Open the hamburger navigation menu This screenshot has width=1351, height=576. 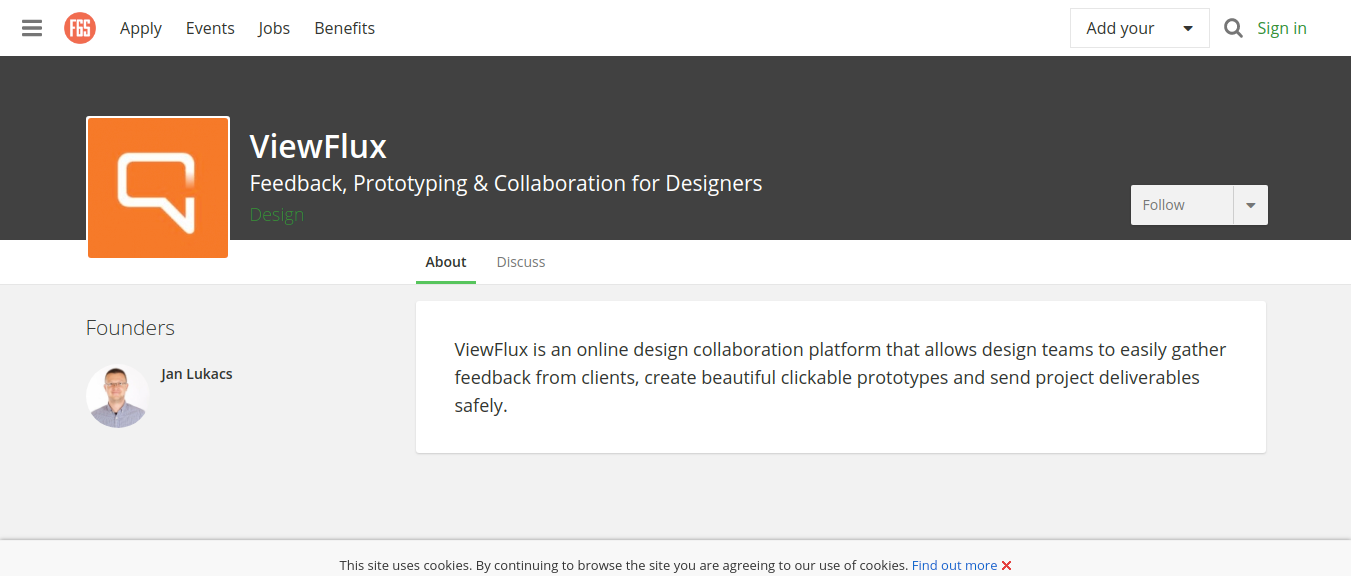click(x=32, y=28)
